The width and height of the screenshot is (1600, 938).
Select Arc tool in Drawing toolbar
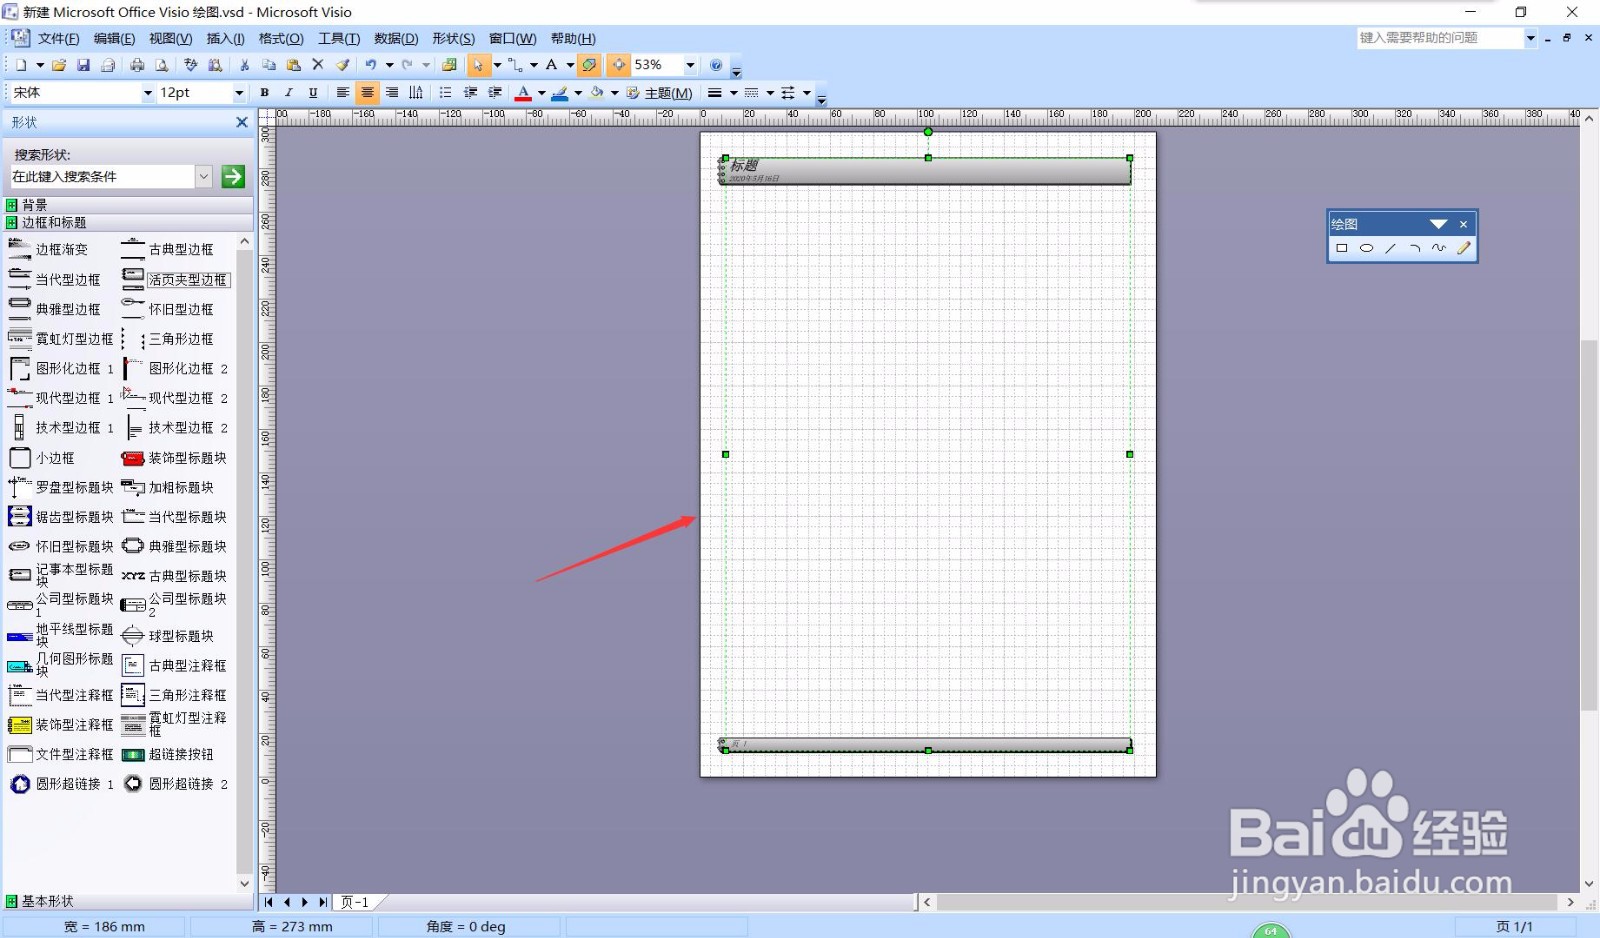[x=1415, y=248]
